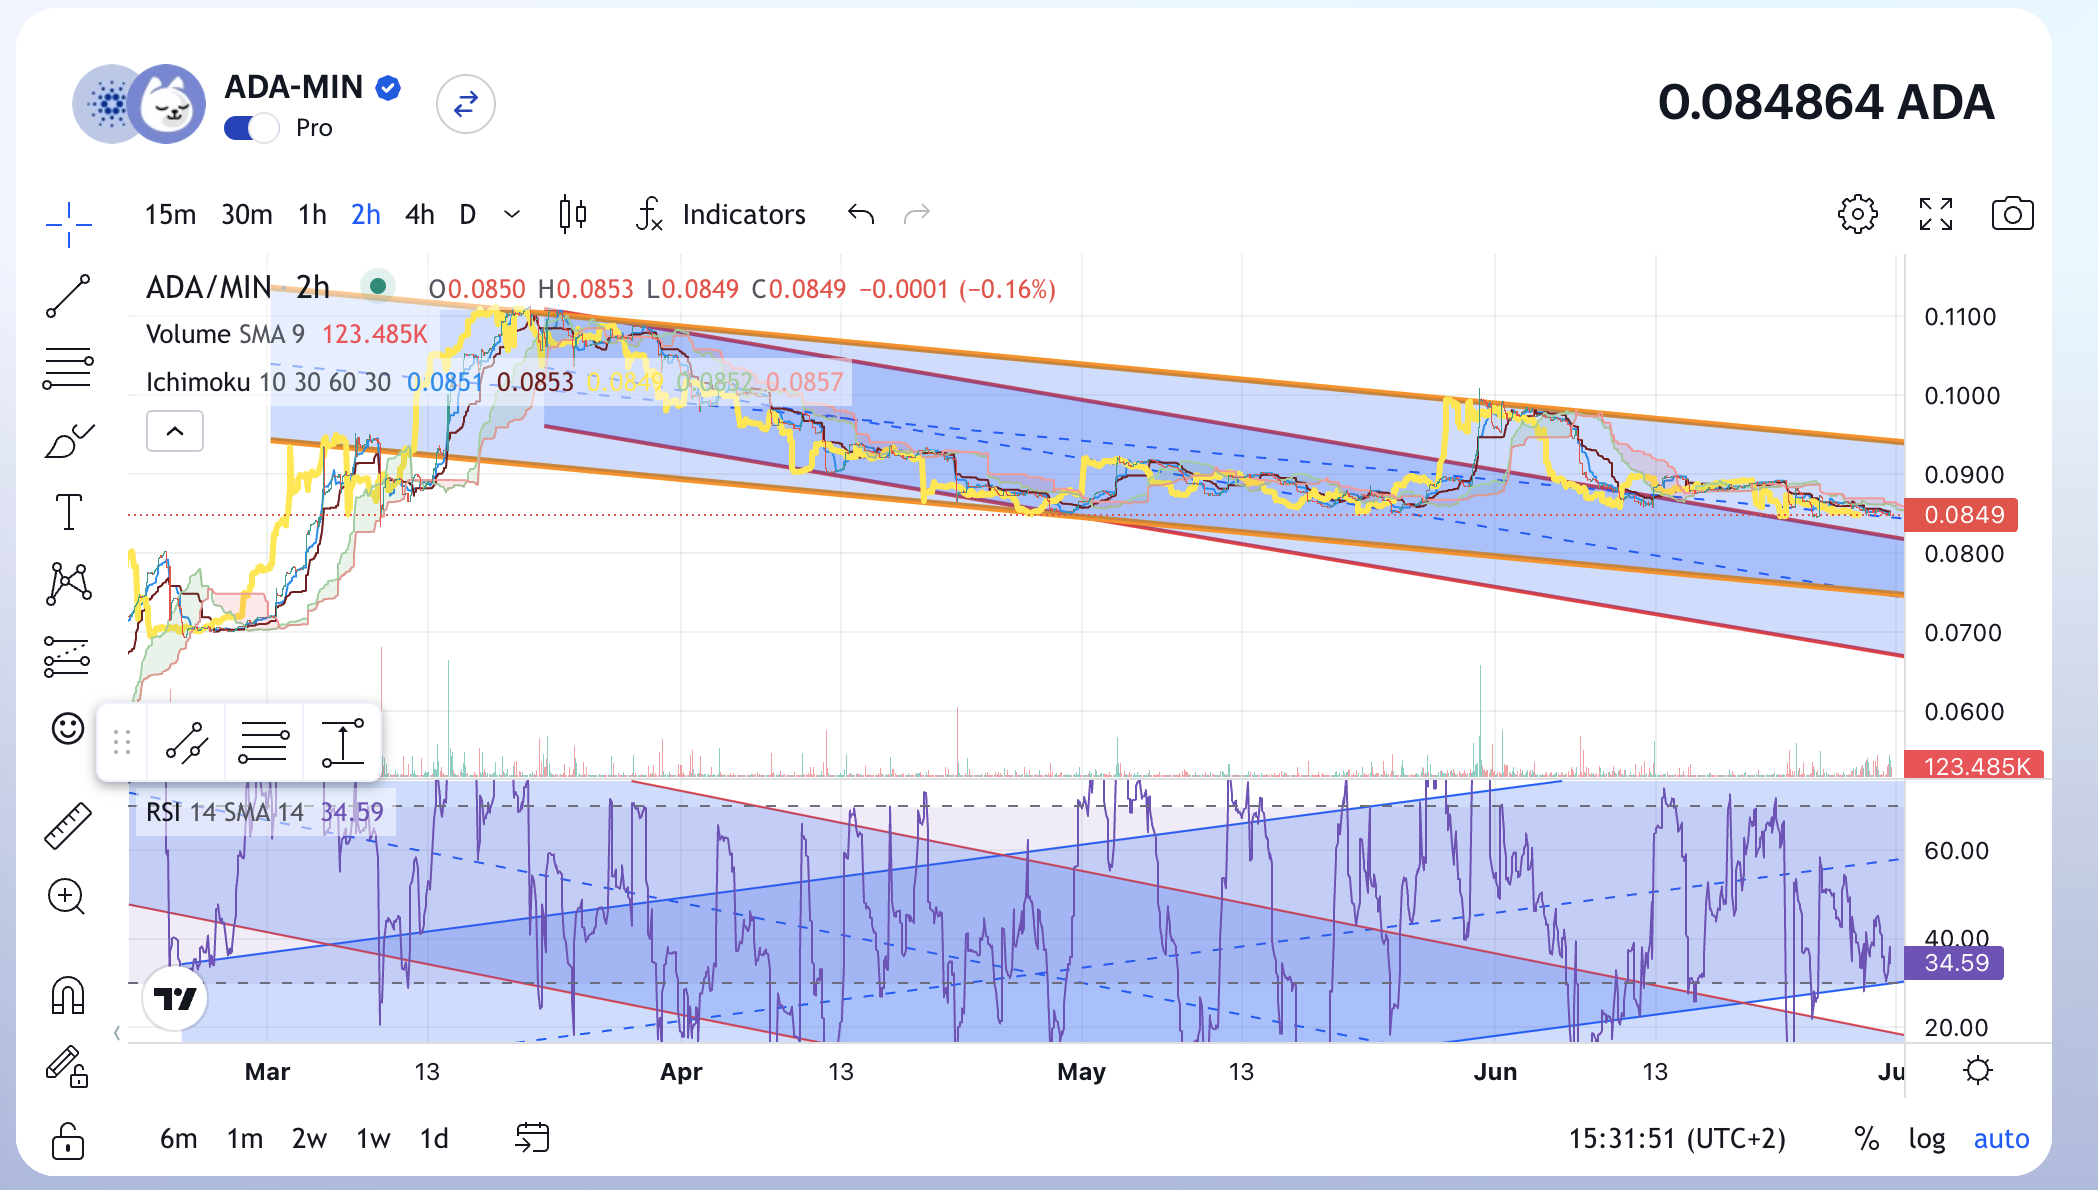Open chart settings gear
The height and width of the screenshot is (1190, 2098).
(1858, 214)
